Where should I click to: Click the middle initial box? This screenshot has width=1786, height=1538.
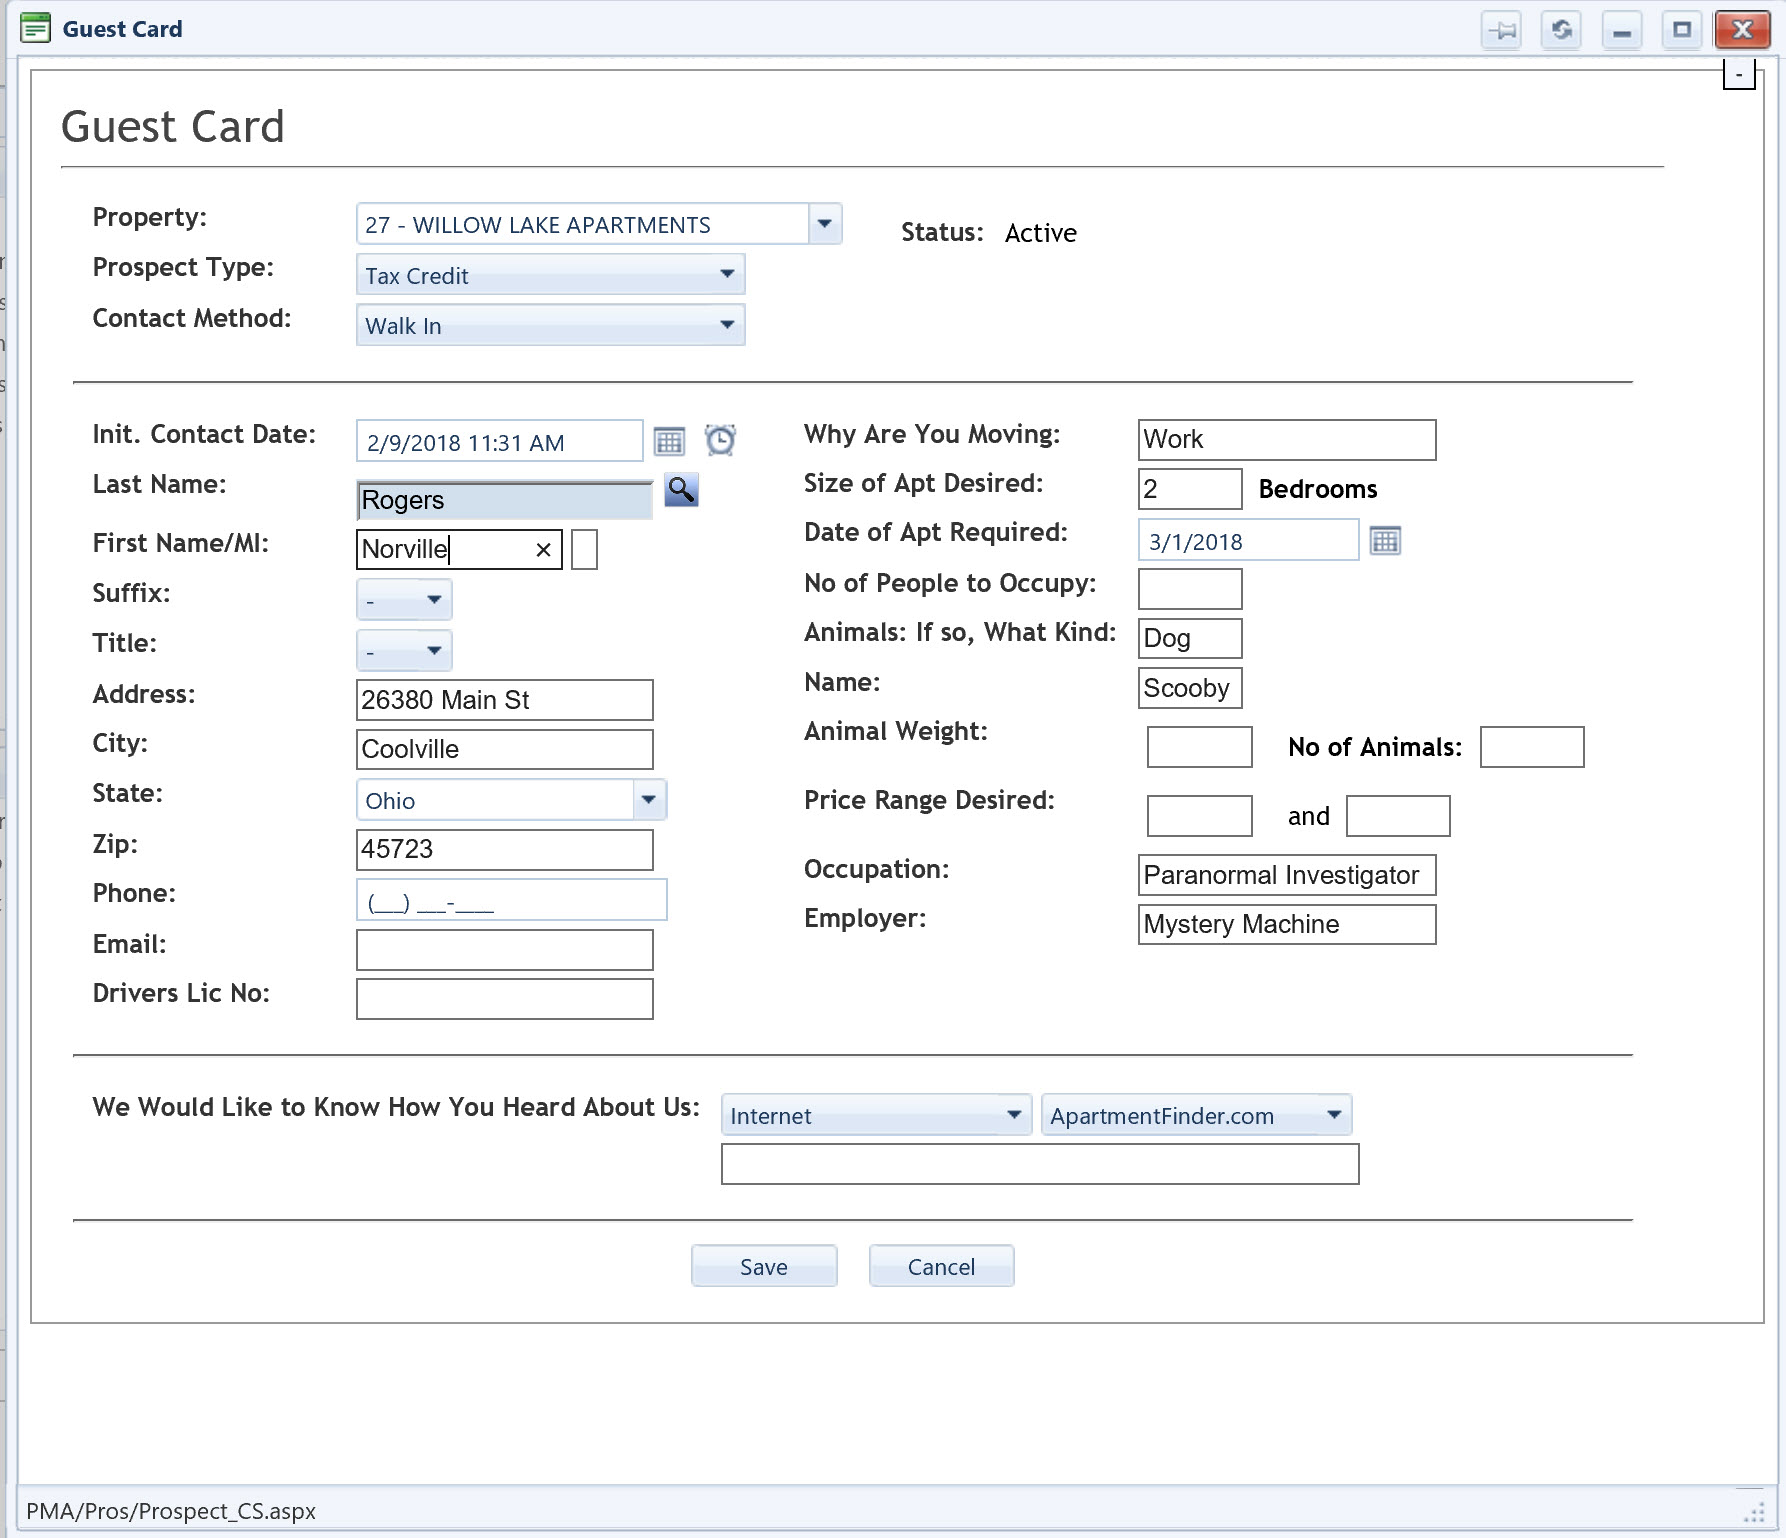(x=584, y=550)
